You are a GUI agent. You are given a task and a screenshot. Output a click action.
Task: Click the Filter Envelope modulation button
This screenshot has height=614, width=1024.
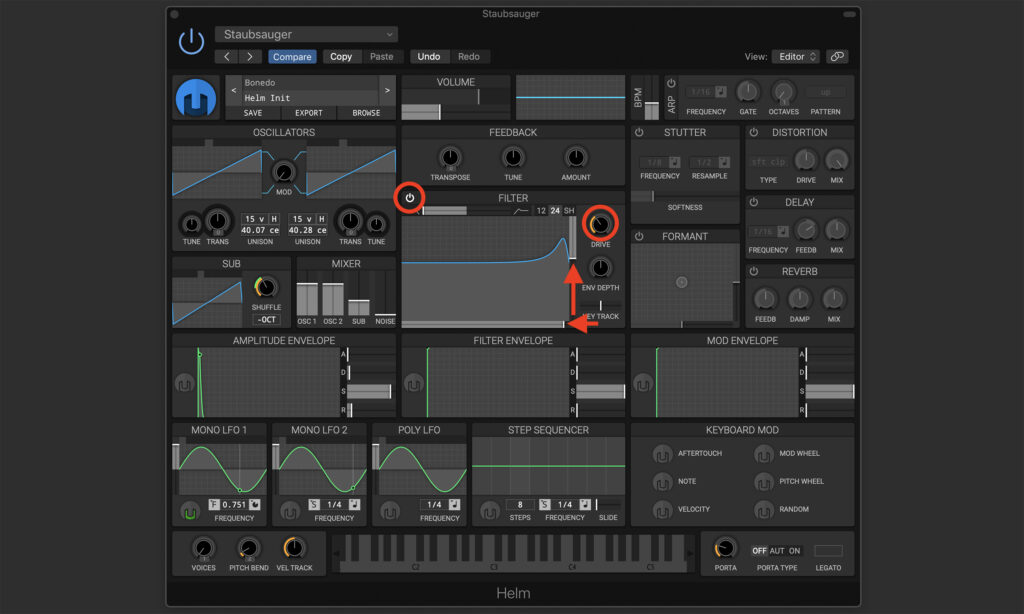[x=413, y=383]
